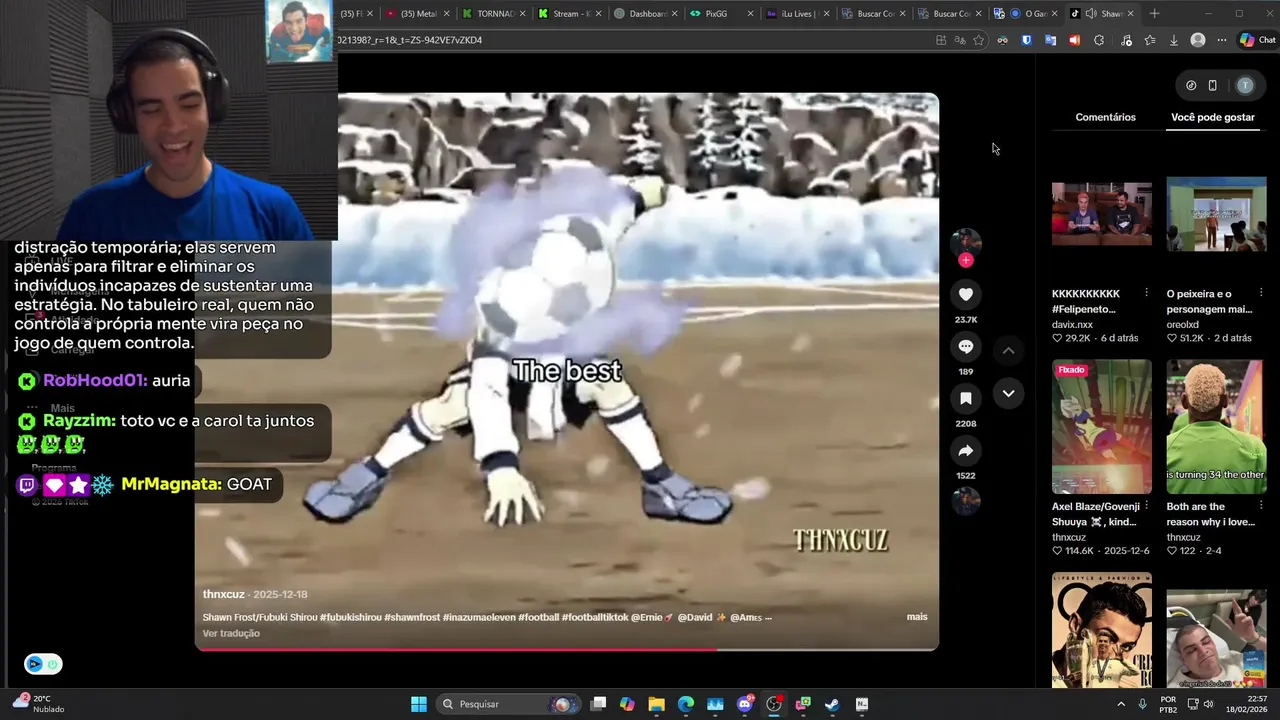Open Edge settings and more menu
The height and width of the screenshot is (720, 1280).
pos(1221,40)
